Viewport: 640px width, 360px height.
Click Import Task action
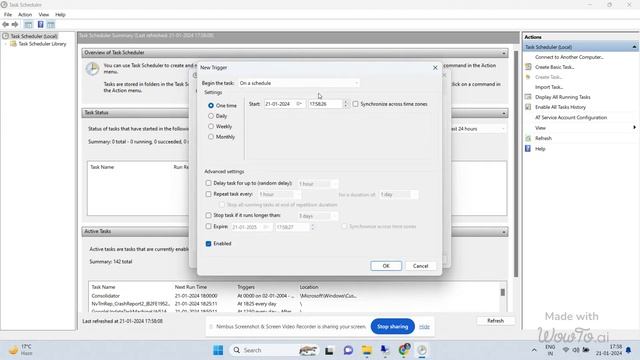coord(549,87)
